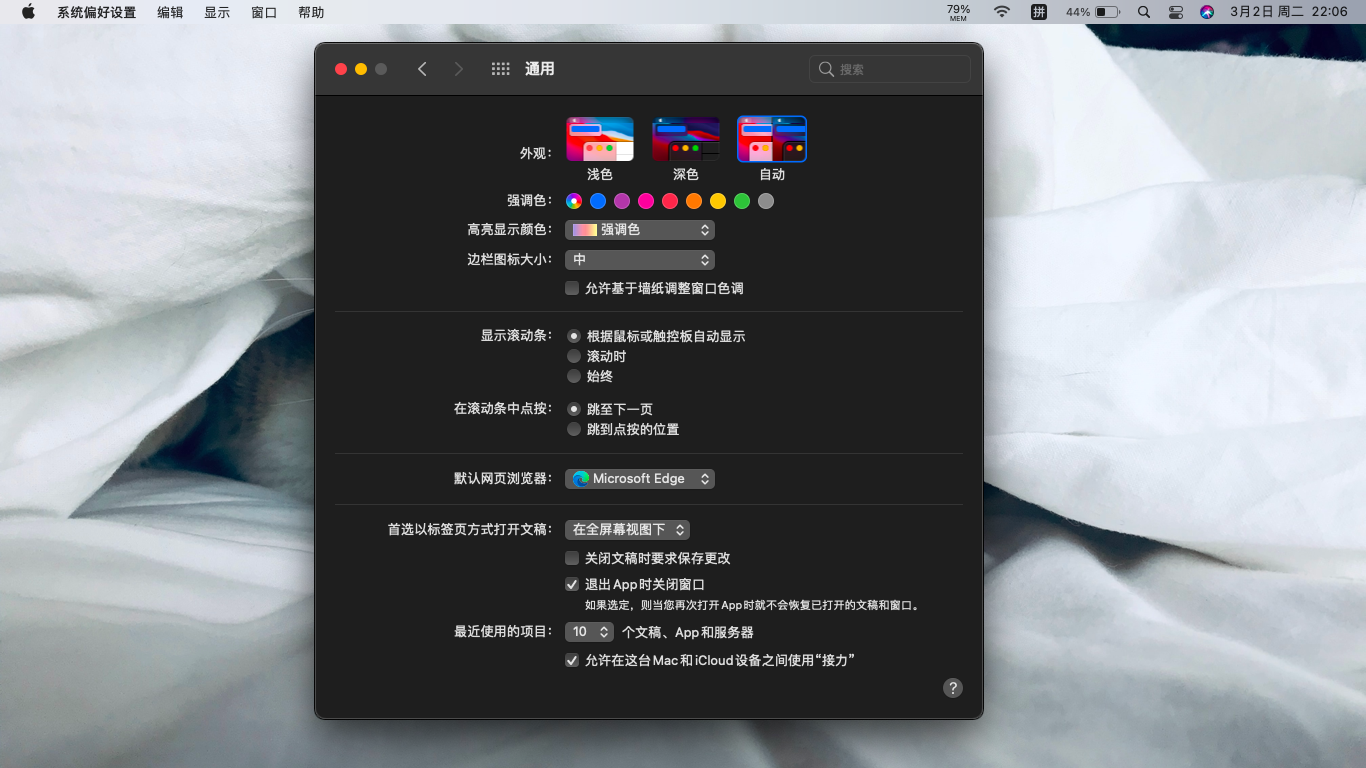
Task: Choose the red accent color
Action: pyautogui.click(x=670, y=201)
